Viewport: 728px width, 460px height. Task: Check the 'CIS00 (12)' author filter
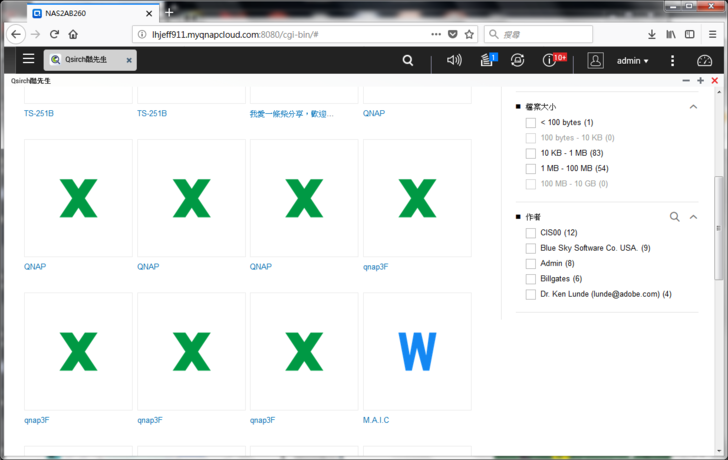click(531, 233)
